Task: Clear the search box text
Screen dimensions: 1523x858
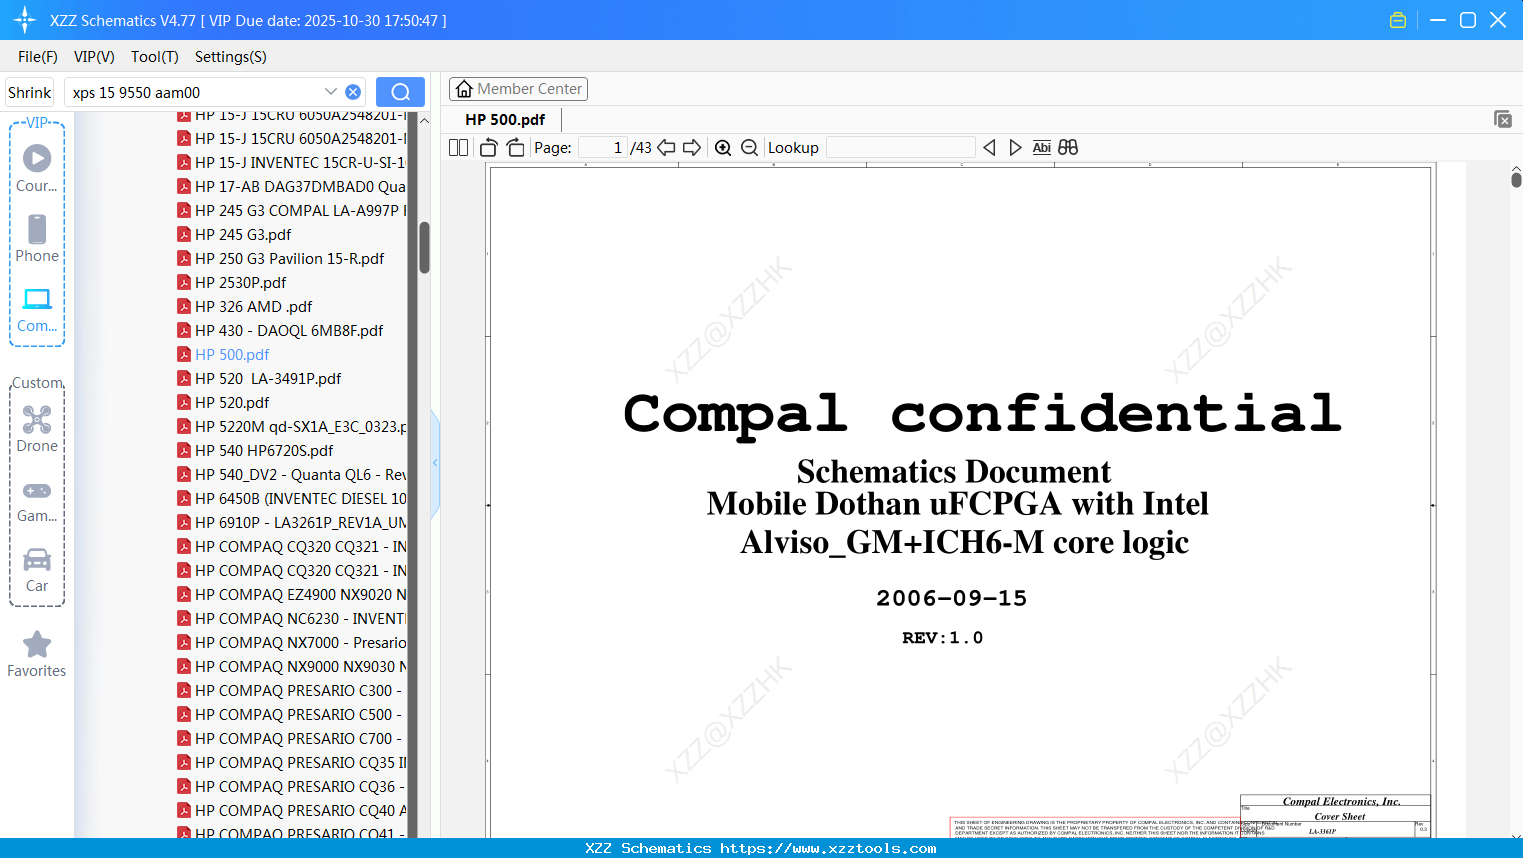Action: [x=353, y=92]
